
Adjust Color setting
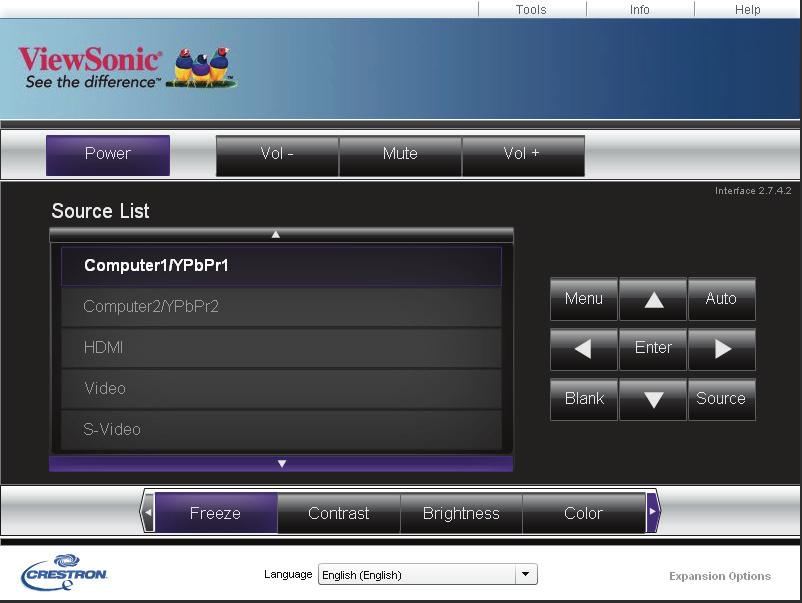pyautogui.click(x=584, y=513)
